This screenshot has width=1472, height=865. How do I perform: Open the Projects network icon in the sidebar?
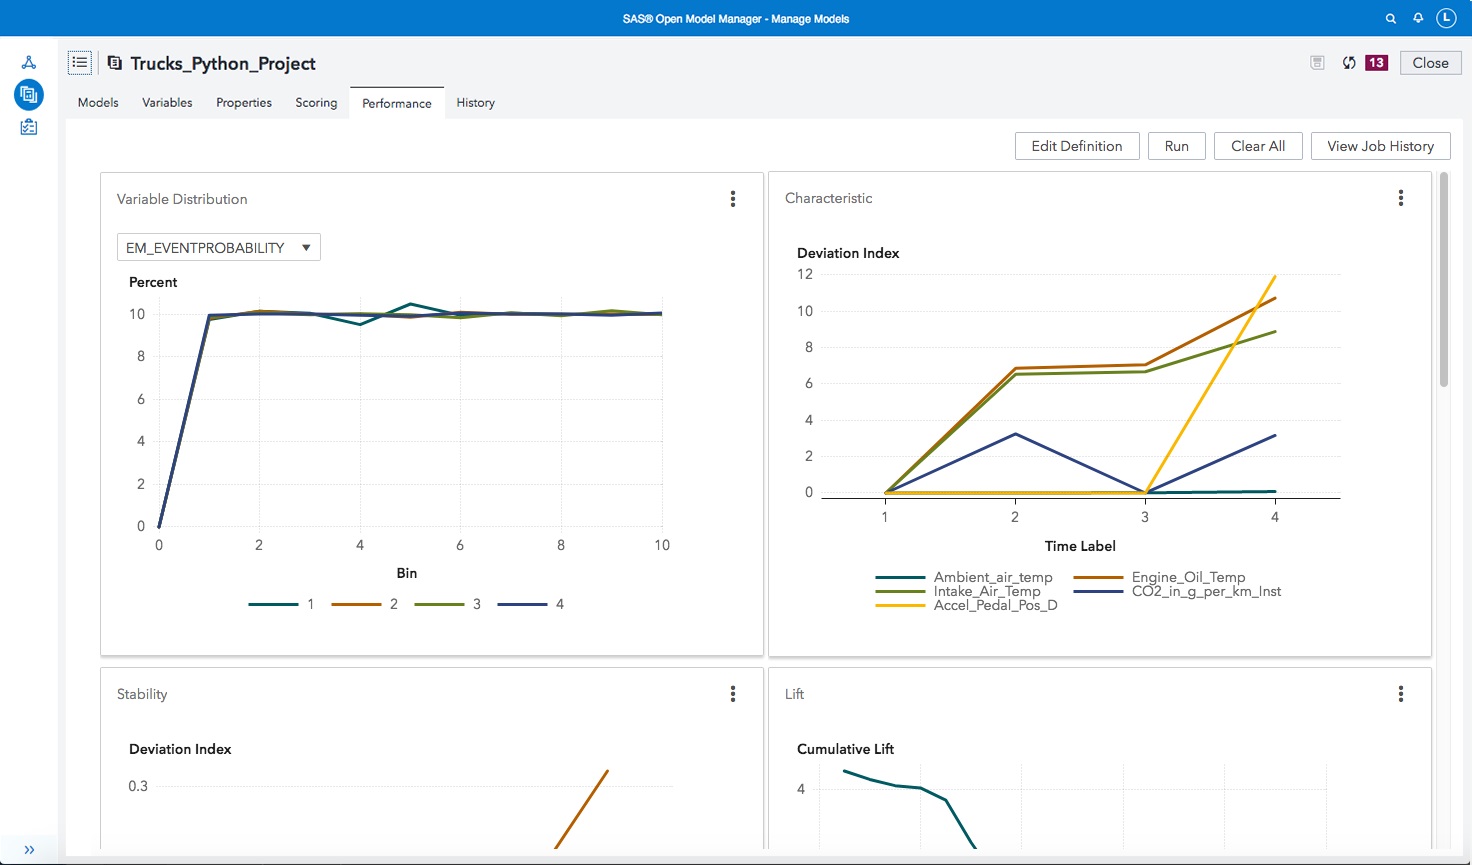29,63
